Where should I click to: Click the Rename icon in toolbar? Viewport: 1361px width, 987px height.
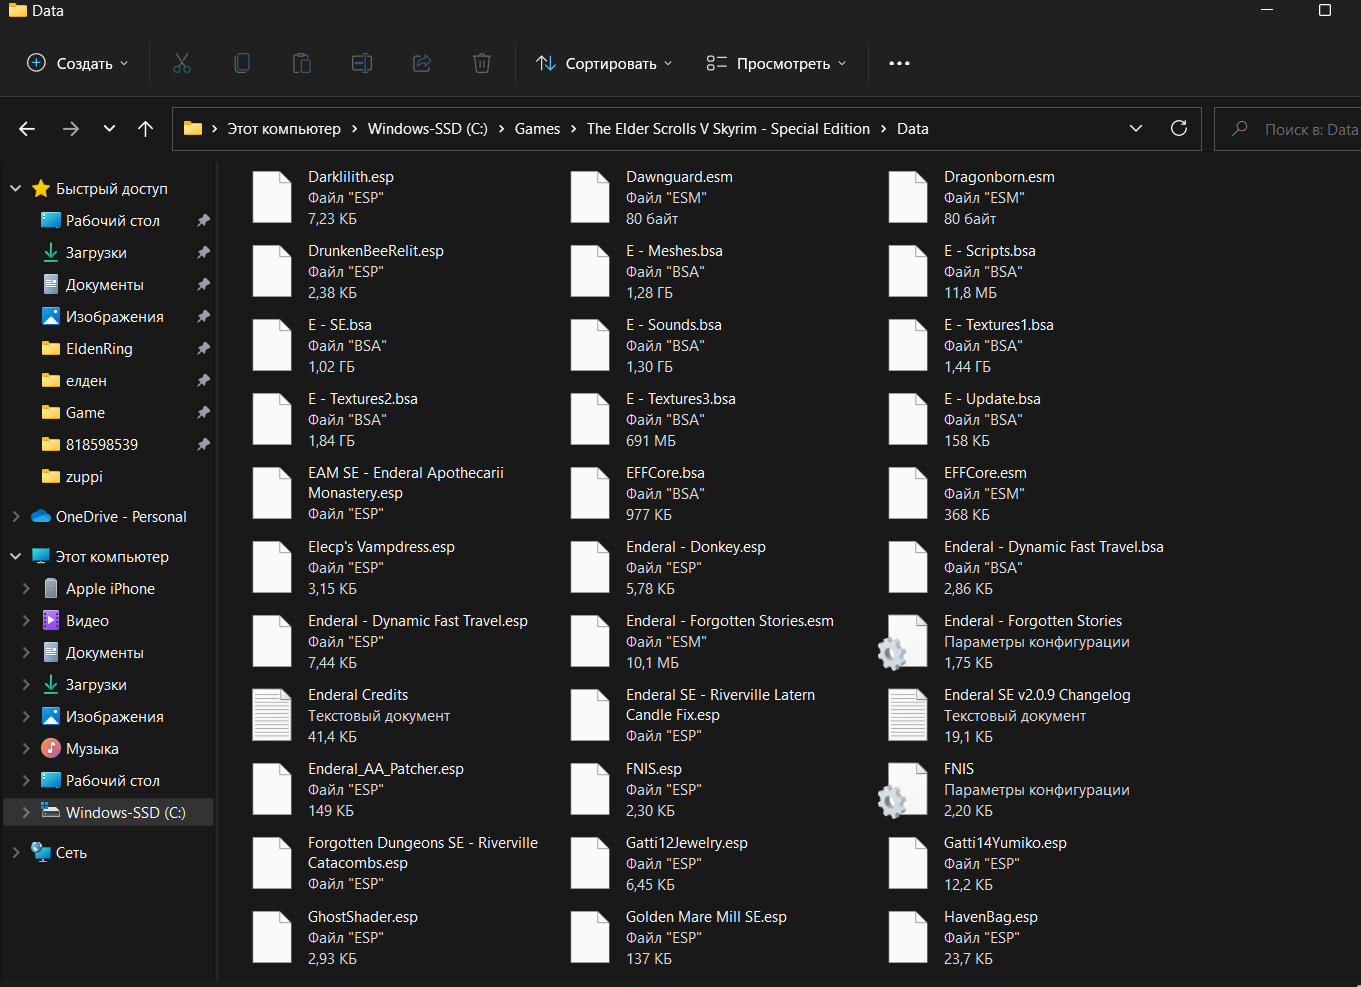(362, 63)
